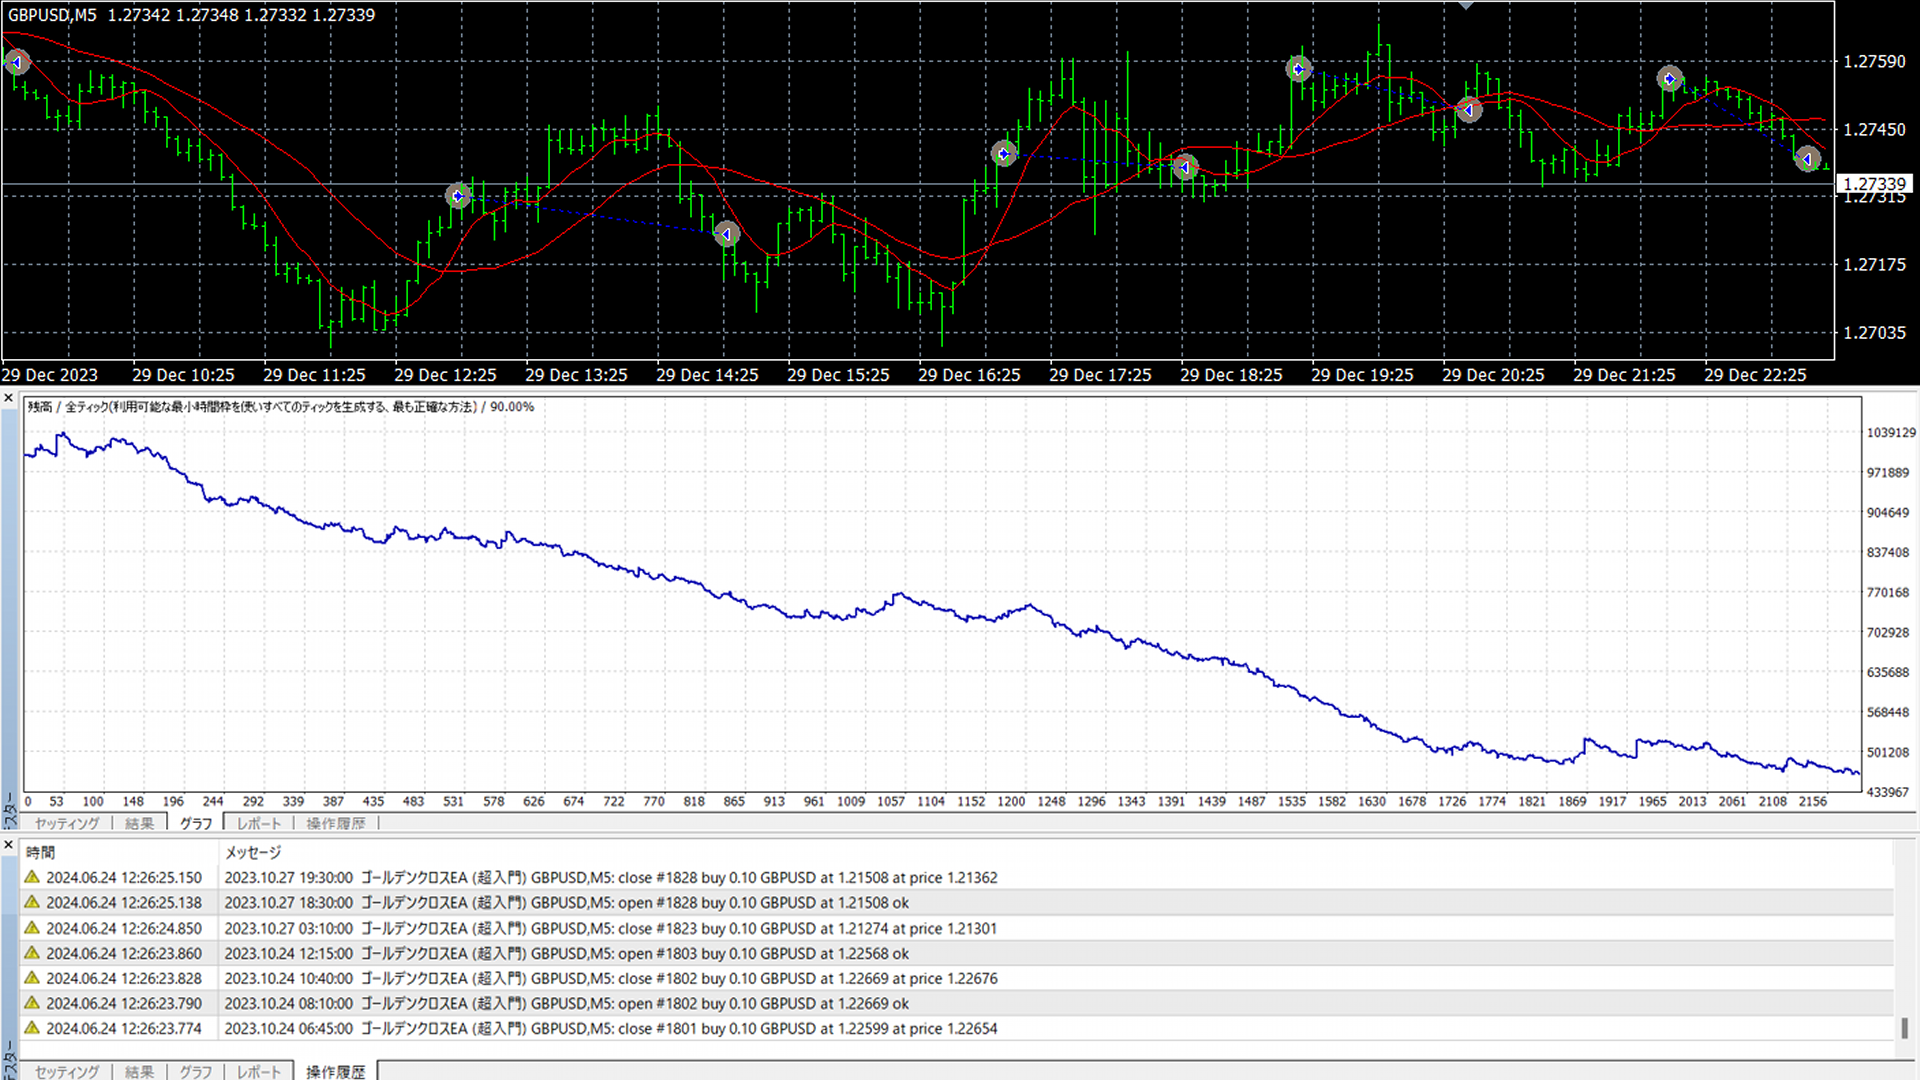Click the 時間 column header
1920x1080 pixels.
pyautogui.click(x=41, y=852)
